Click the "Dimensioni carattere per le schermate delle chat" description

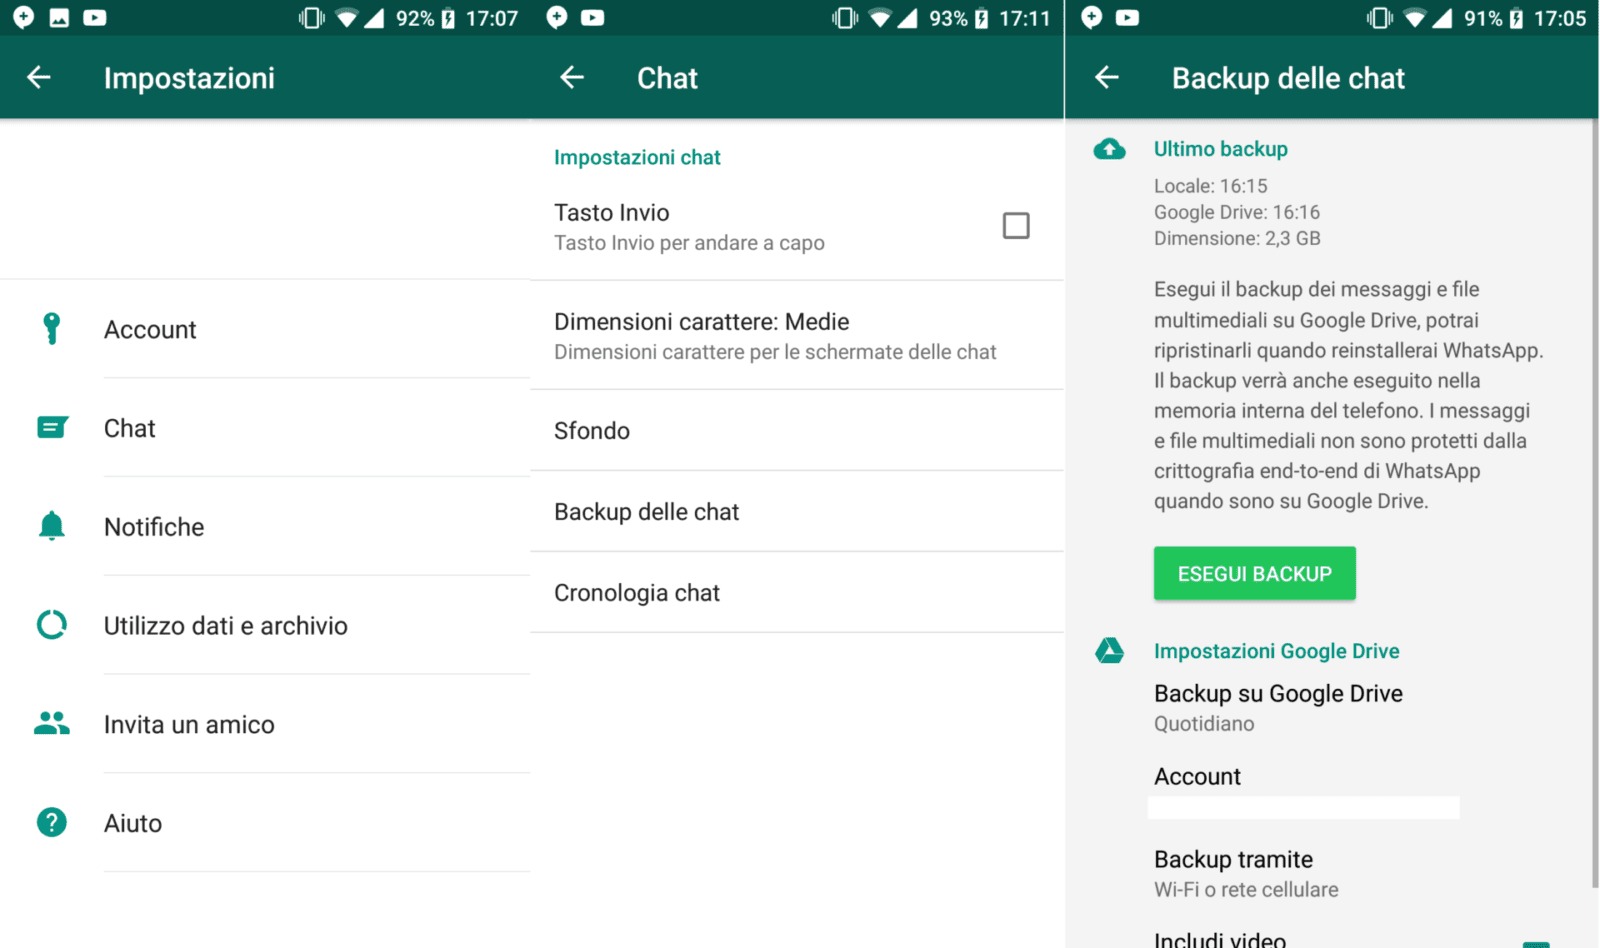775,352
